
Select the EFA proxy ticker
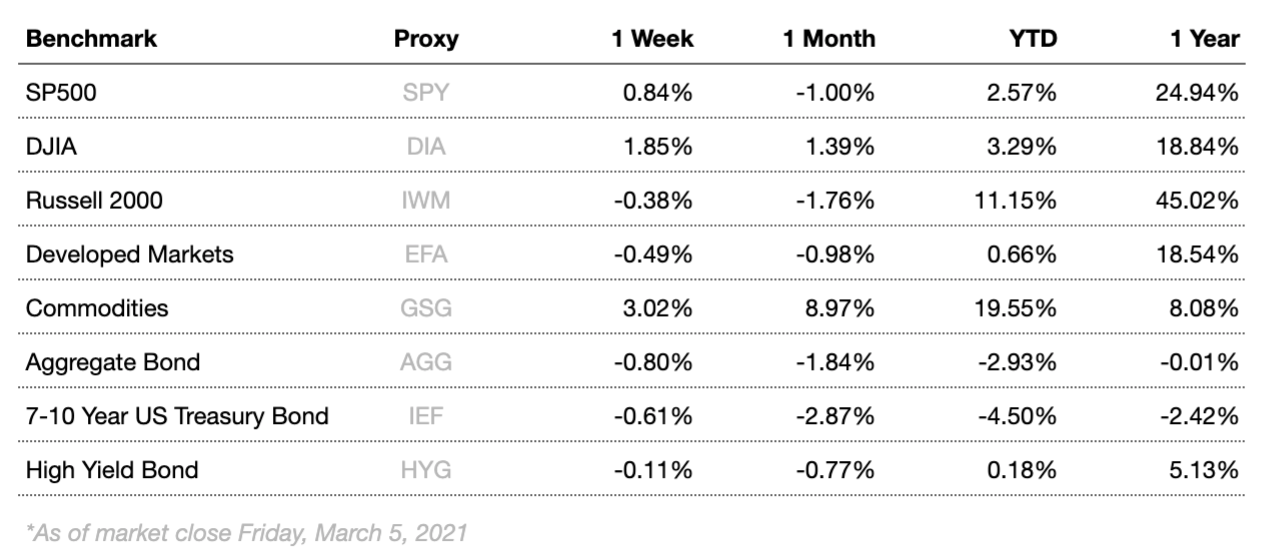[x=426, y=254]
